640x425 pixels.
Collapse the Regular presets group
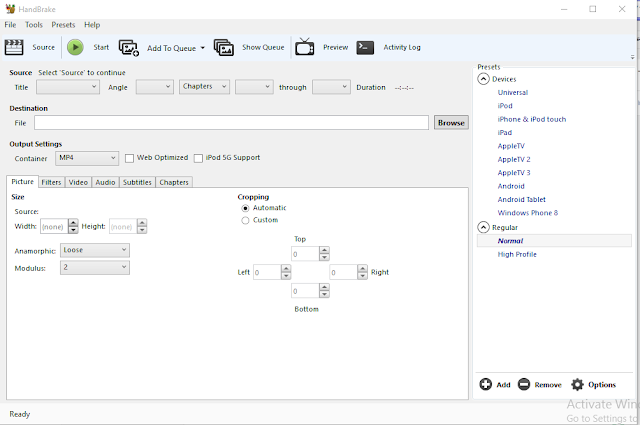click(483, 227)
